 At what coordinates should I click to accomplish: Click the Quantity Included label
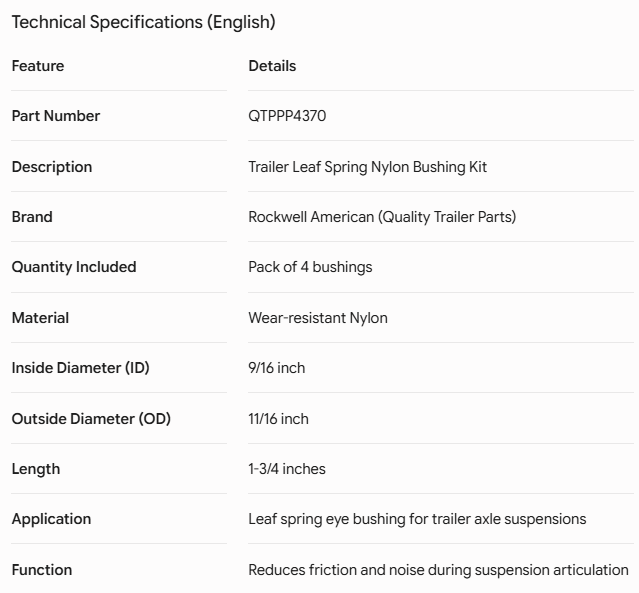tap(74, 267)
